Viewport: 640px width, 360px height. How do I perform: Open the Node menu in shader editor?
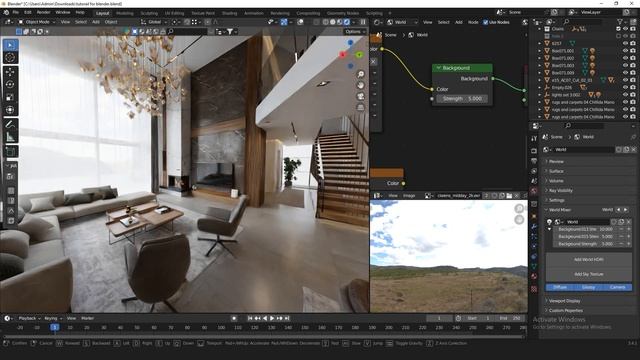473,22
